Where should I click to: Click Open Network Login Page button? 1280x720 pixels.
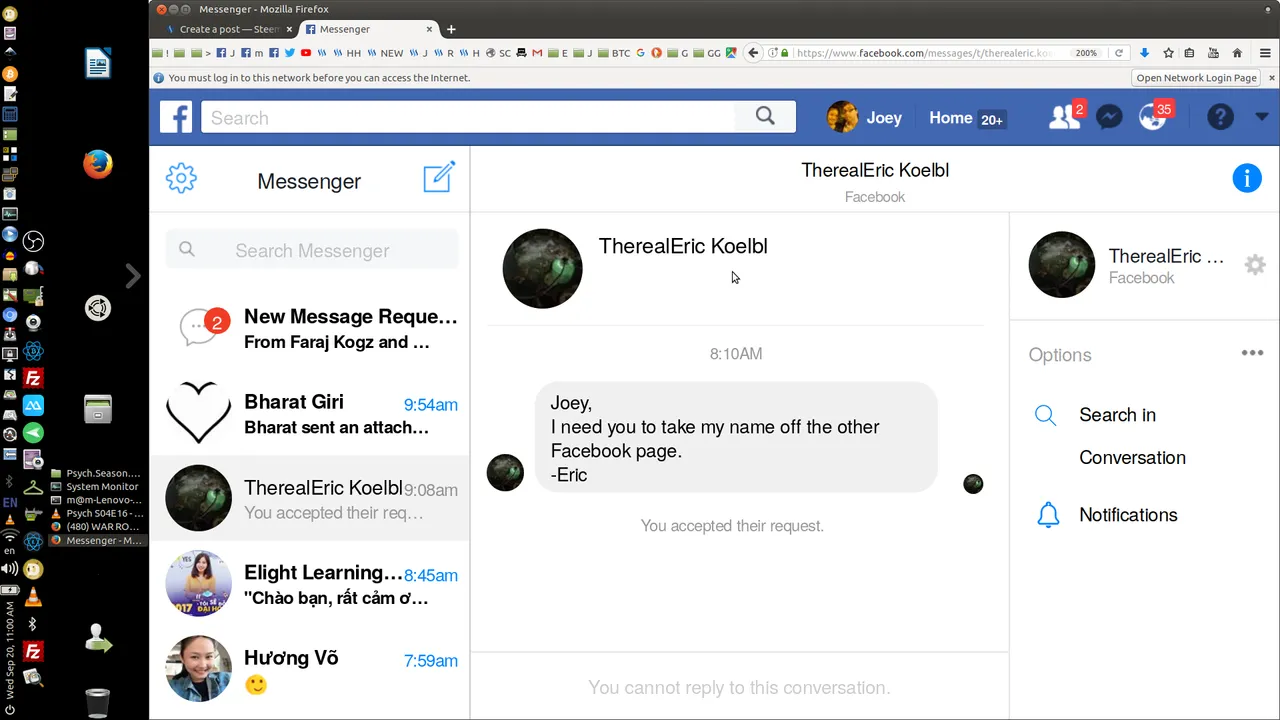(x=1196, y=78)
